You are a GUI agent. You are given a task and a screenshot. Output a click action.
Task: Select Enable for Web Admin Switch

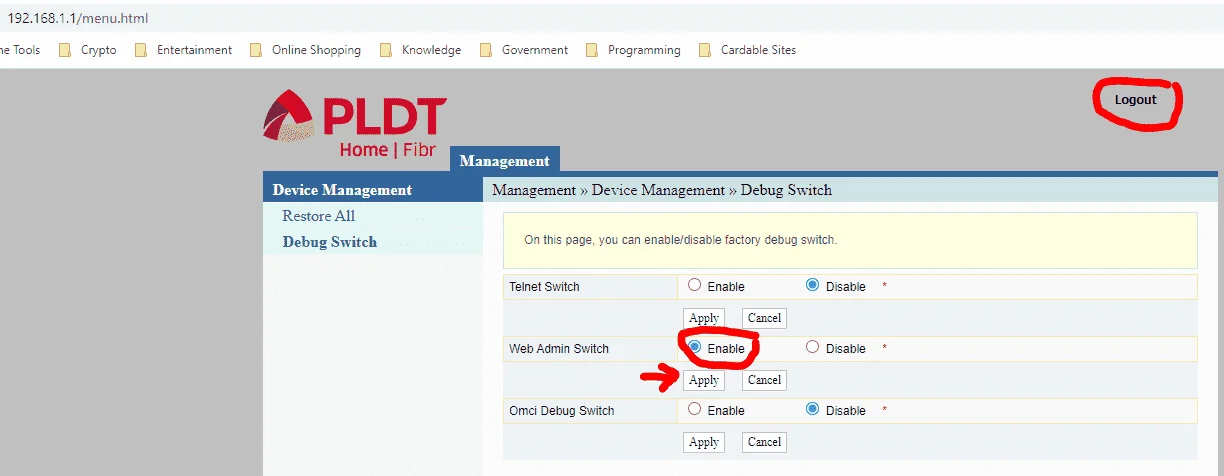coord(695,347)
